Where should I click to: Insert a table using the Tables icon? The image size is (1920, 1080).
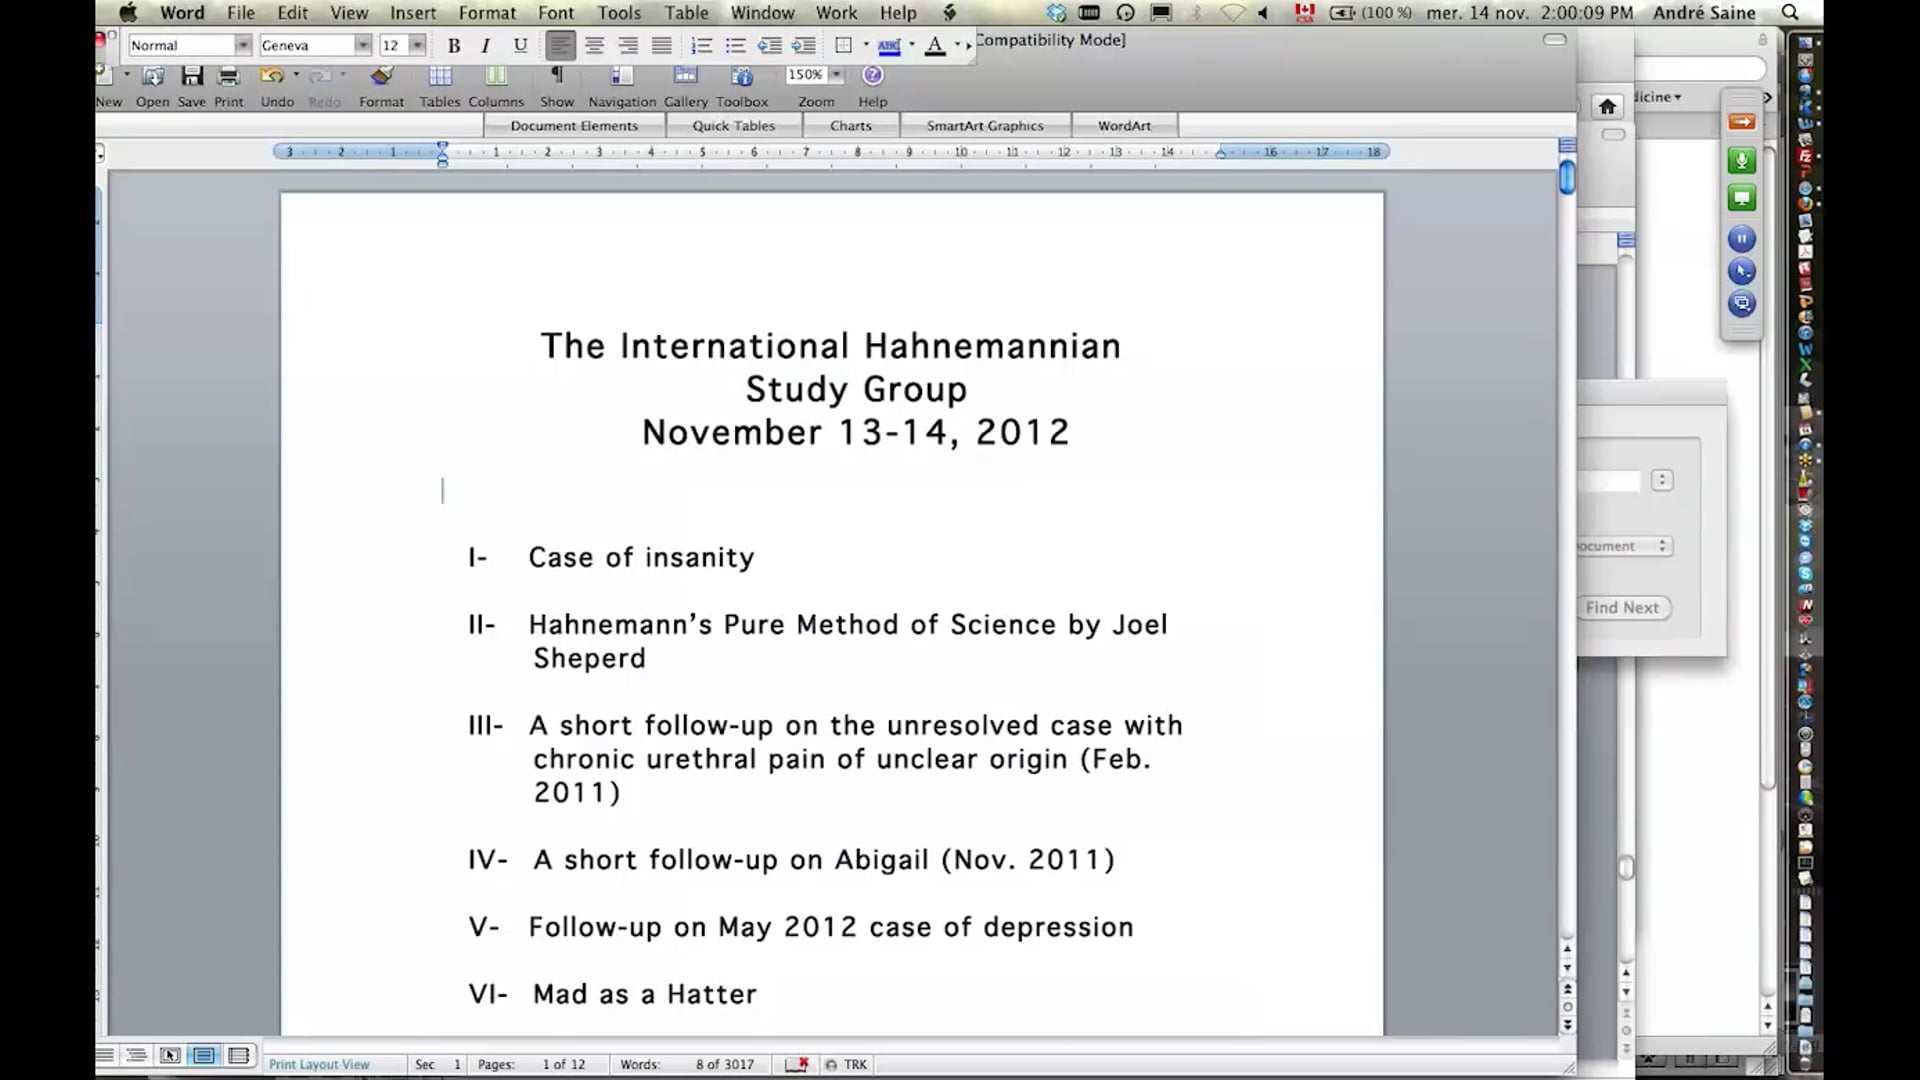coord(440,76)
